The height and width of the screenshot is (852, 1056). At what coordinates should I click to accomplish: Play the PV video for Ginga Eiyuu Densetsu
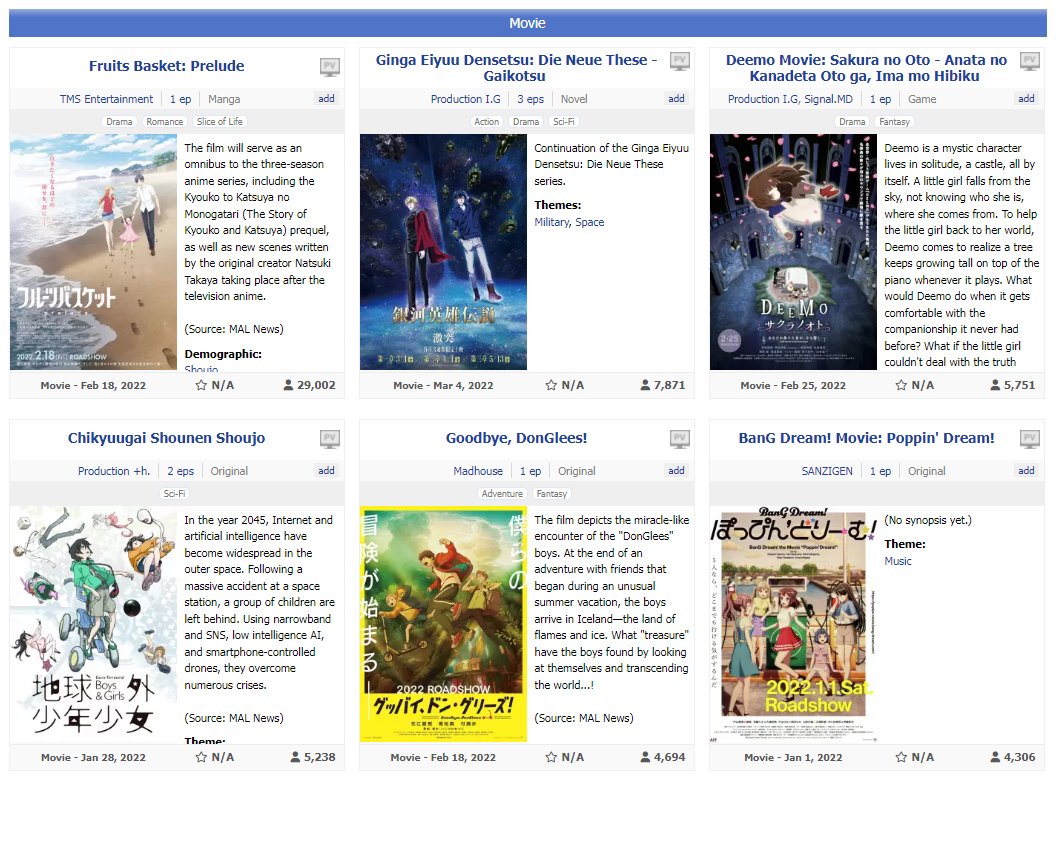click(680, 61)
